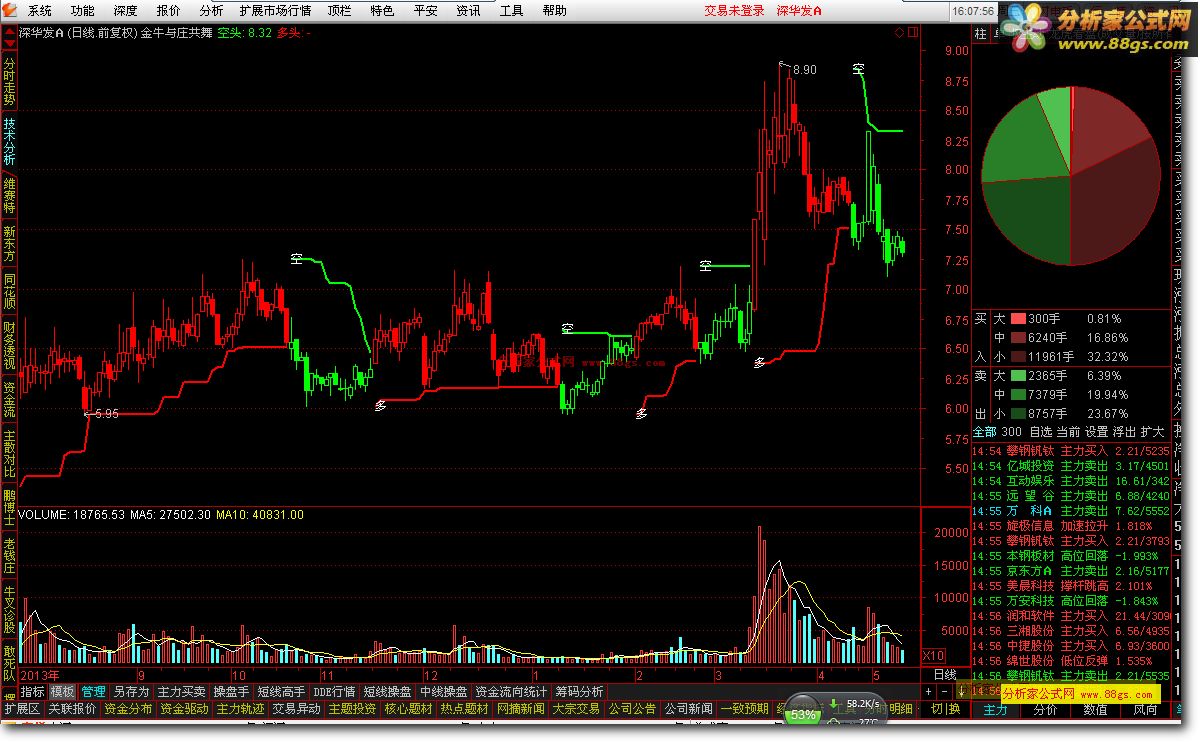Viewport: 1200px width, 742px height.
Task: Select 资金流向统计 indicator tab
Action: point(511,691)
